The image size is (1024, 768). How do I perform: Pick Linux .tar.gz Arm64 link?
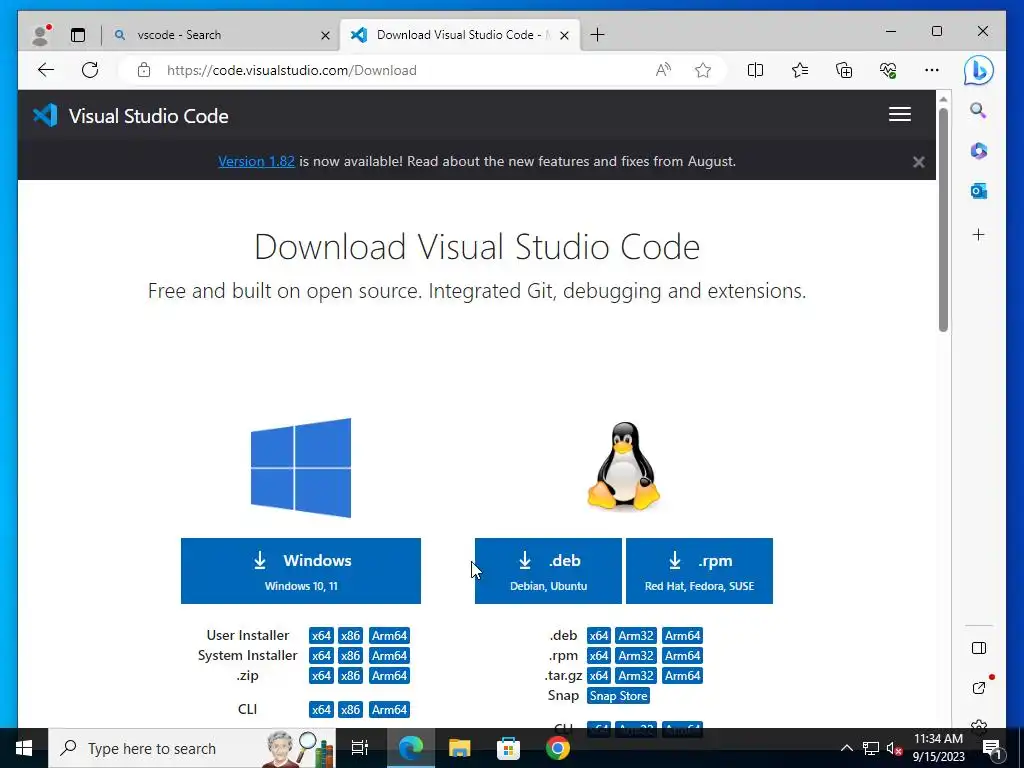[682, 676]
